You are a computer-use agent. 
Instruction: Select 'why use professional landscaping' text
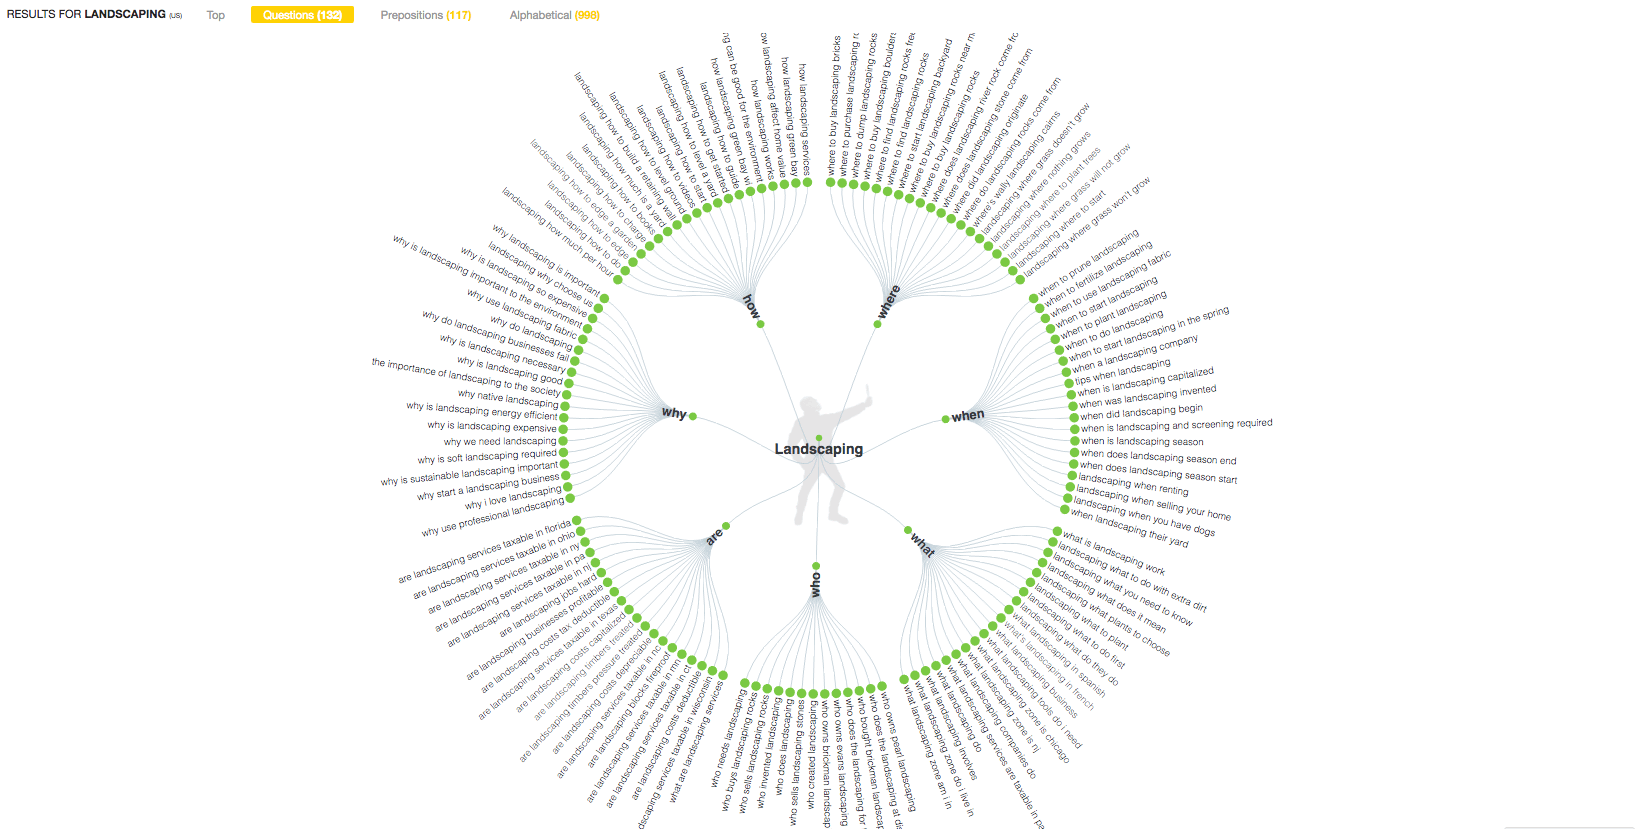pyautogui.click(x=493, y=517)
